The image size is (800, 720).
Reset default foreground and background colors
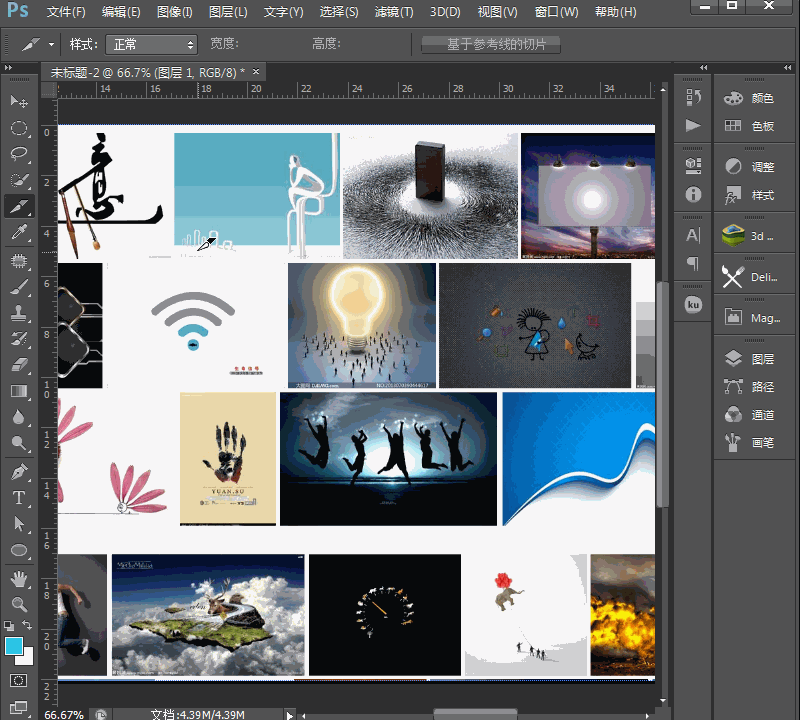click(9, 626)
